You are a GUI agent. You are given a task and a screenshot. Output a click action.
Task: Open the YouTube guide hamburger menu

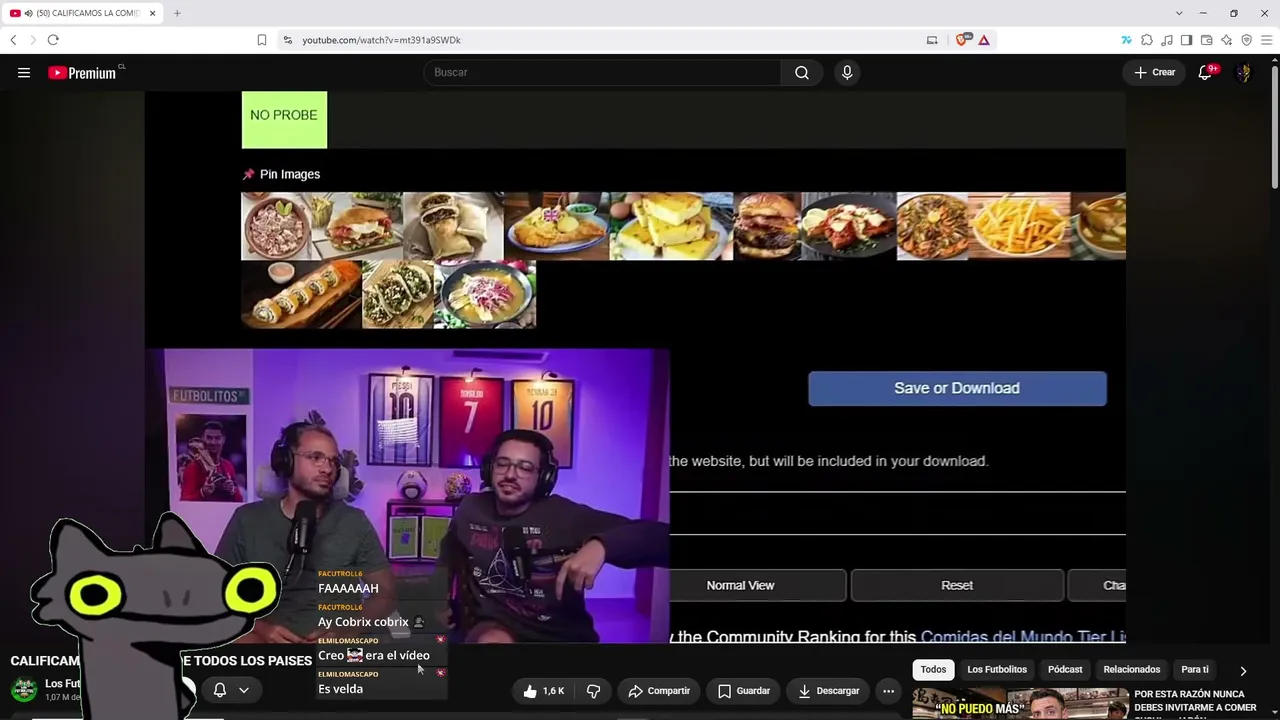[24, 72]
